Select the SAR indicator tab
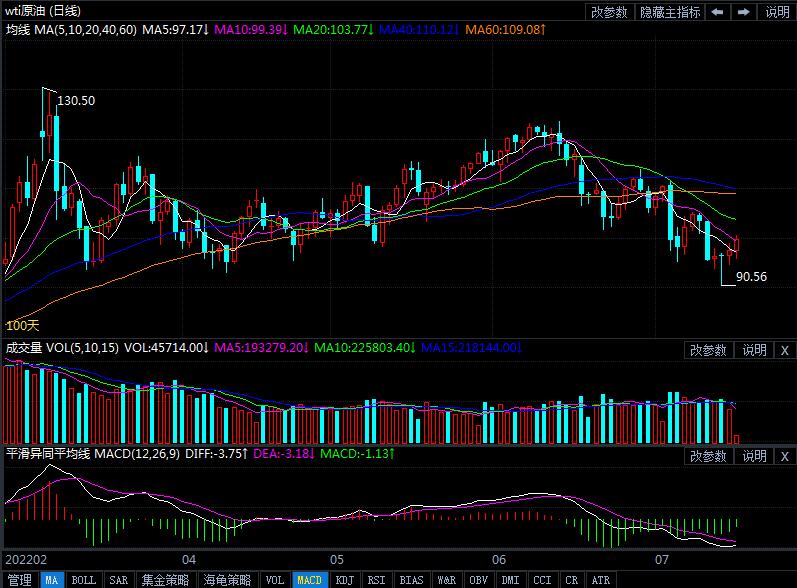This screenshot has height=588, width=797. pos(118,580)
